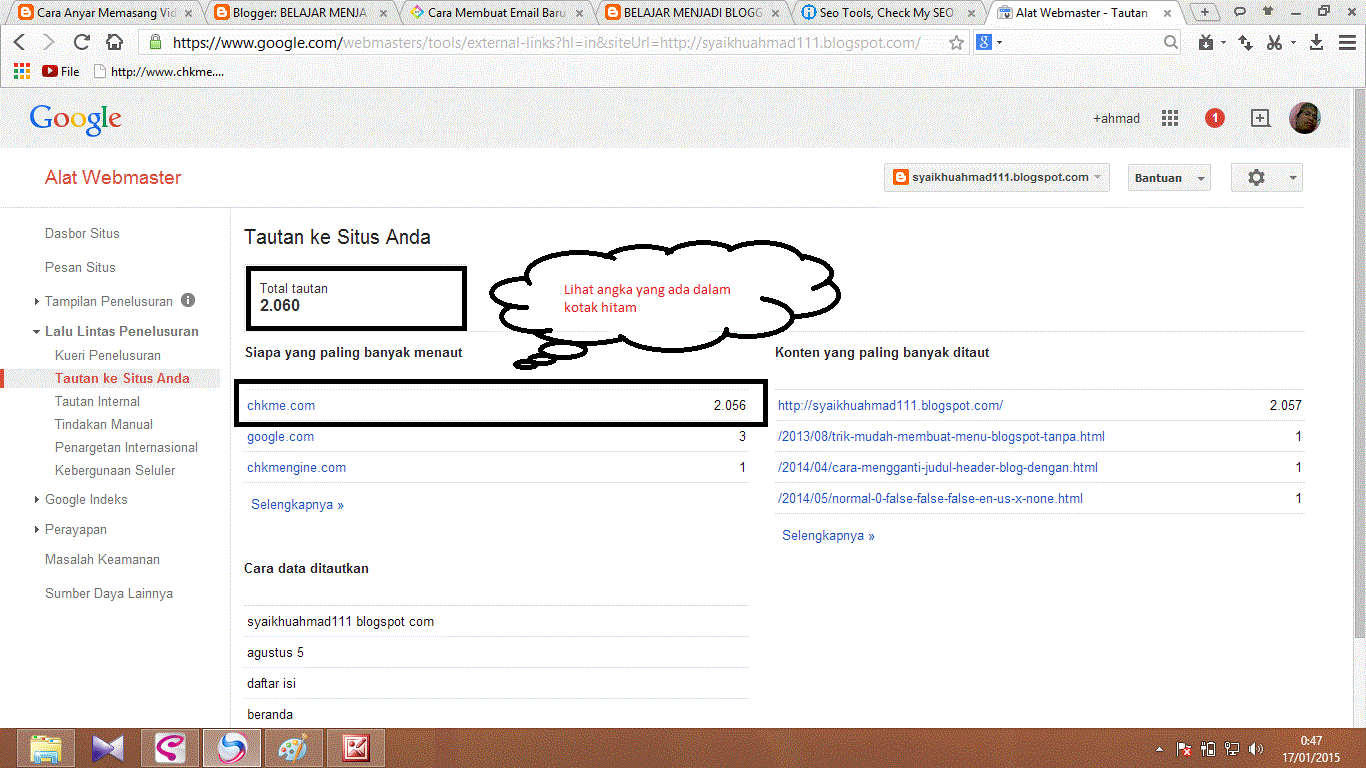Reload the current page
Screen dimensions: 1366x768
[x=82, y=43]
